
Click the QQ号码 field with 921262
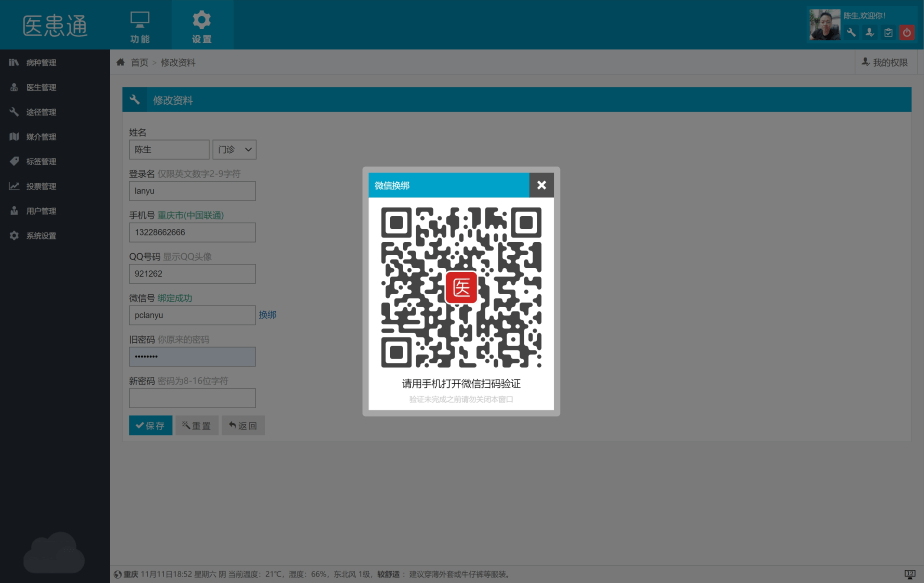[192, 274]
